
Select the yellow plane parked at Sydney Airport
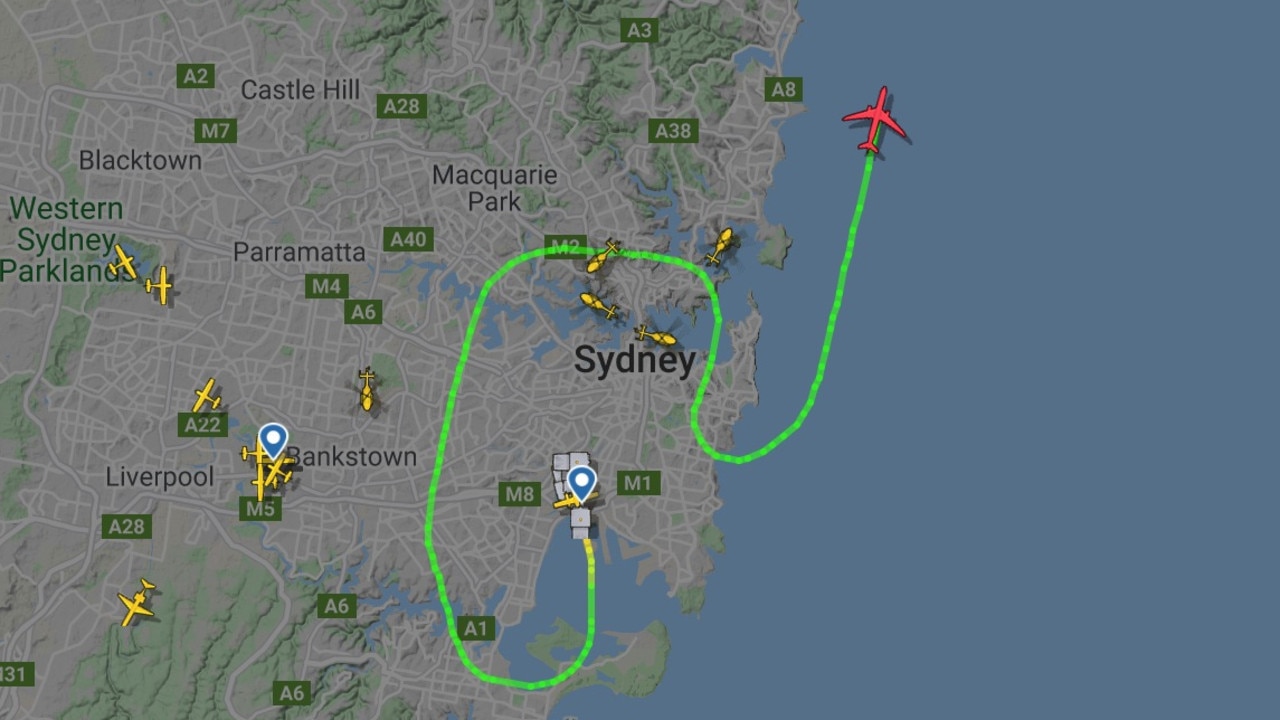click(568, 499)
